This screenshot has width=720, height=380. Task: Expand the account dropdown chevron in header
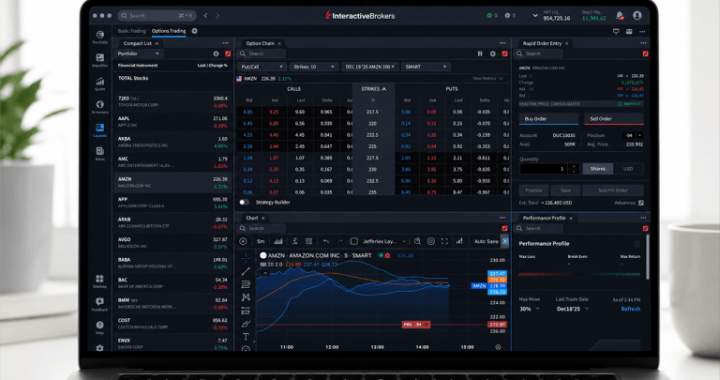pyautogui.click(x=535, y=16)
